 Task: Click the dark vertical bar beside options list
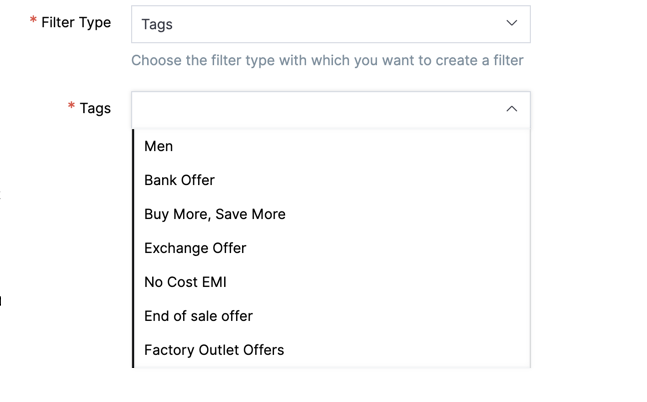[x=134, y=248]
